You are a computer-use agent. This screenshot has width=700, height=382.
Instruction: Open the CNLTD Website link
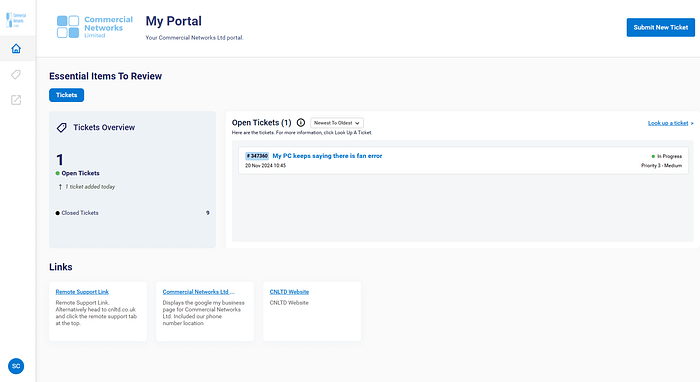coord(289,292)
